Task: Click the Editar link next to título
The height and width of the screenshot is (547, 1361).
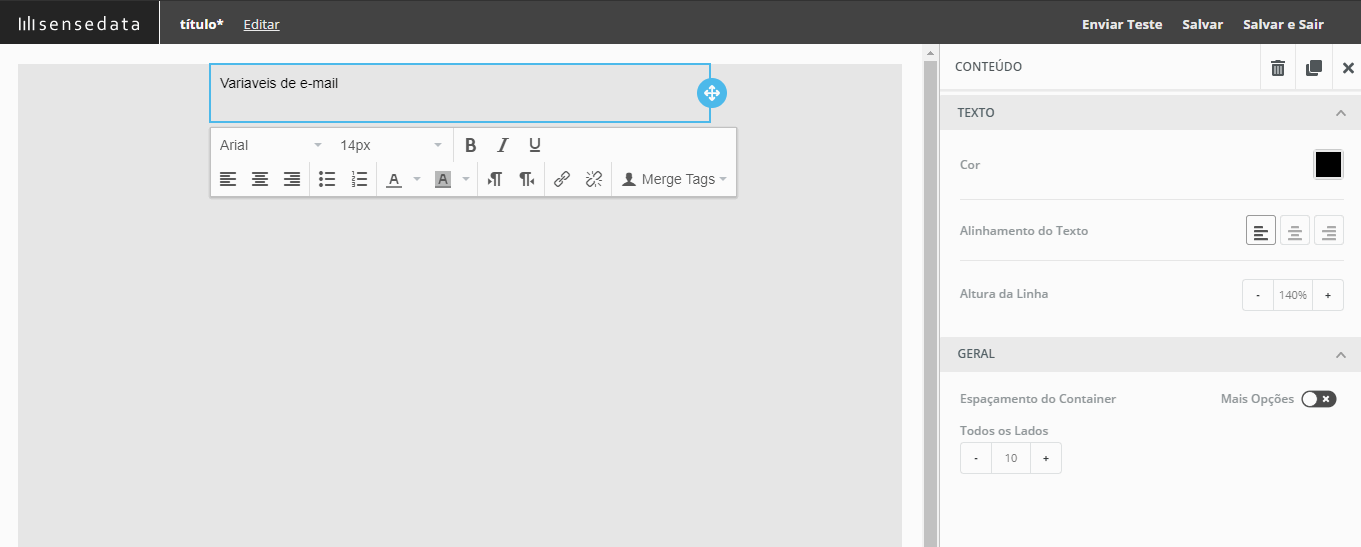Action: pyautogui.click(x=261, y=24)
